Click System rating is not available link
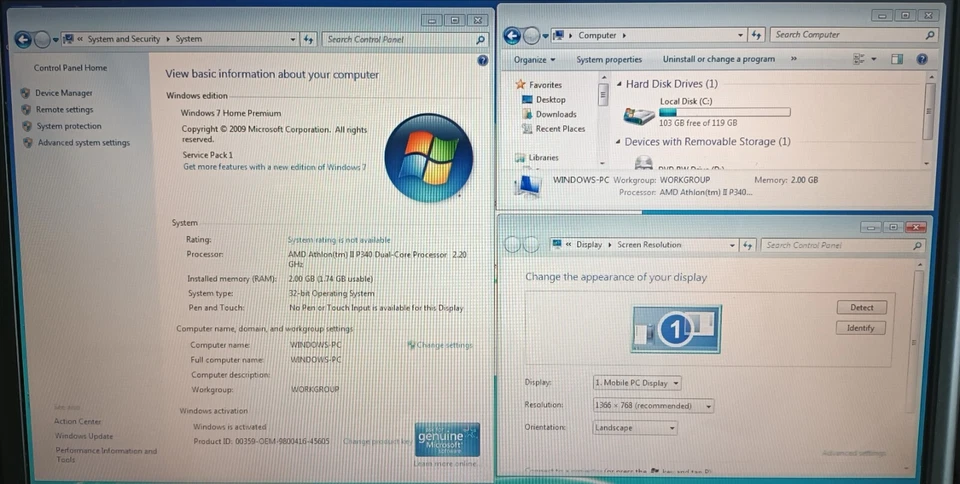 click(x=339, y=240)
